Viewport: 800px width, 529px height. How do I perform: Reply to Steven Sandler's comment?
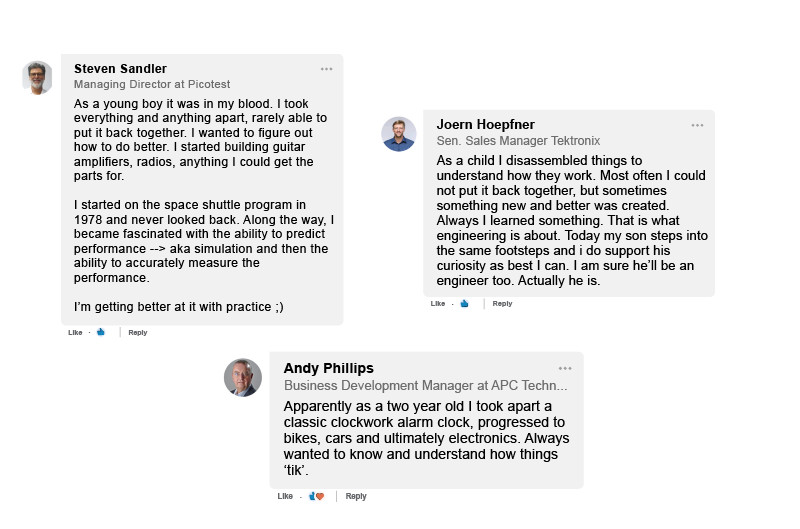pyautogui.click(x=137, y=332)
